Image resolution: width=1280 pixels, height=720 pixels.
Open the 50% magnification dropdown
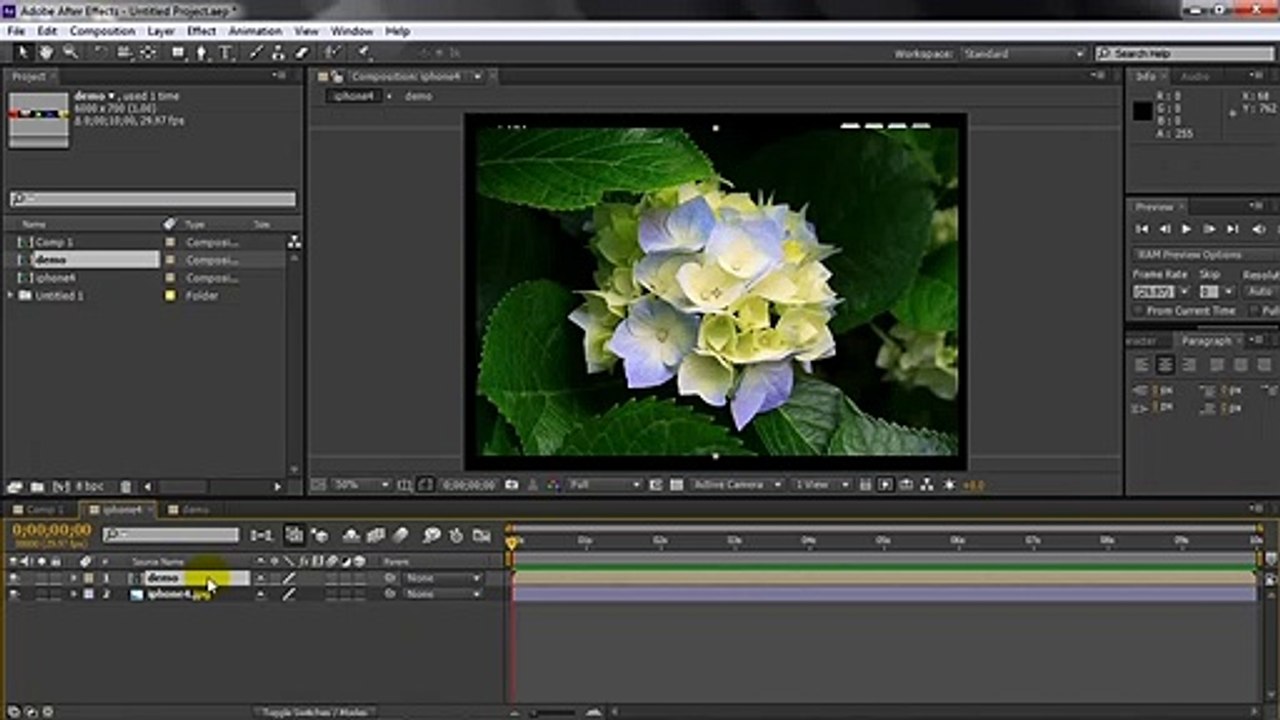tap(360, 485)
